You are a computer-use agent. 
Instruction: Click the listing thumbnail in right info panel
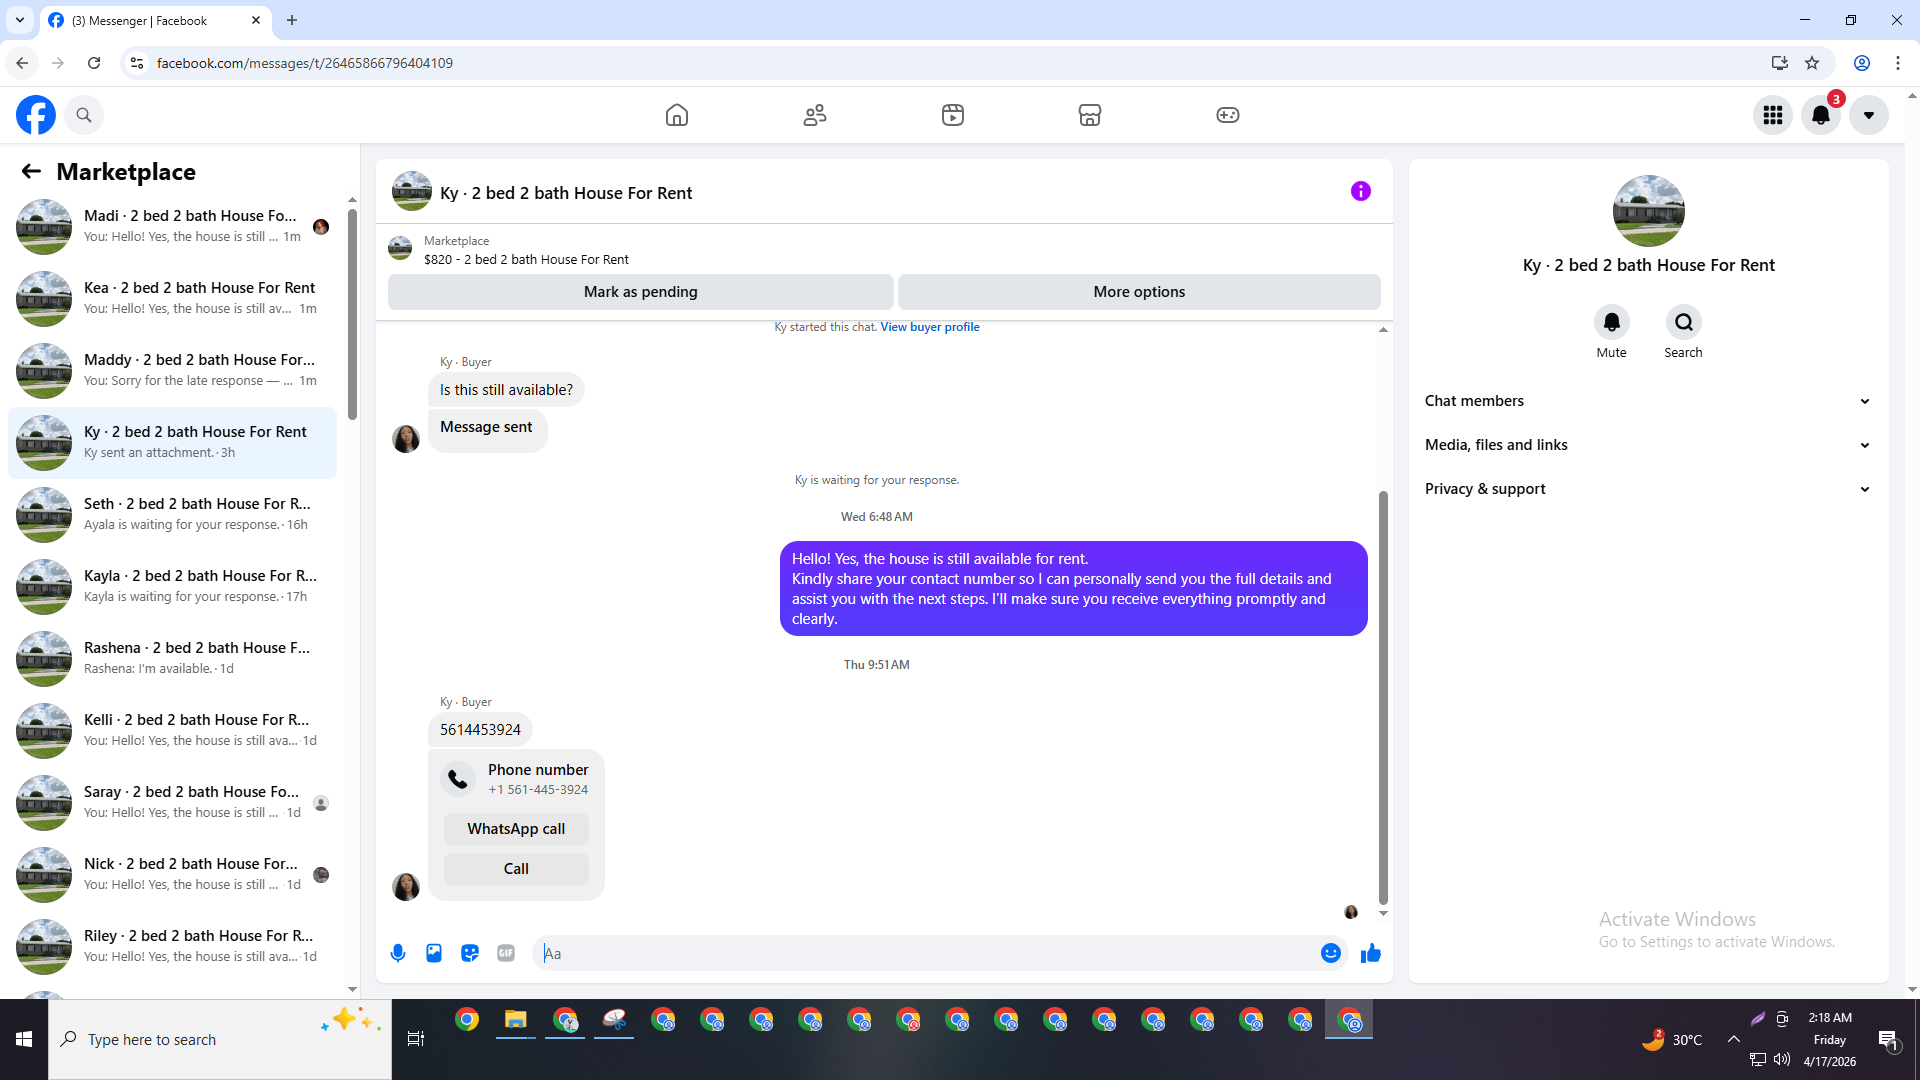pos(1648,211)
